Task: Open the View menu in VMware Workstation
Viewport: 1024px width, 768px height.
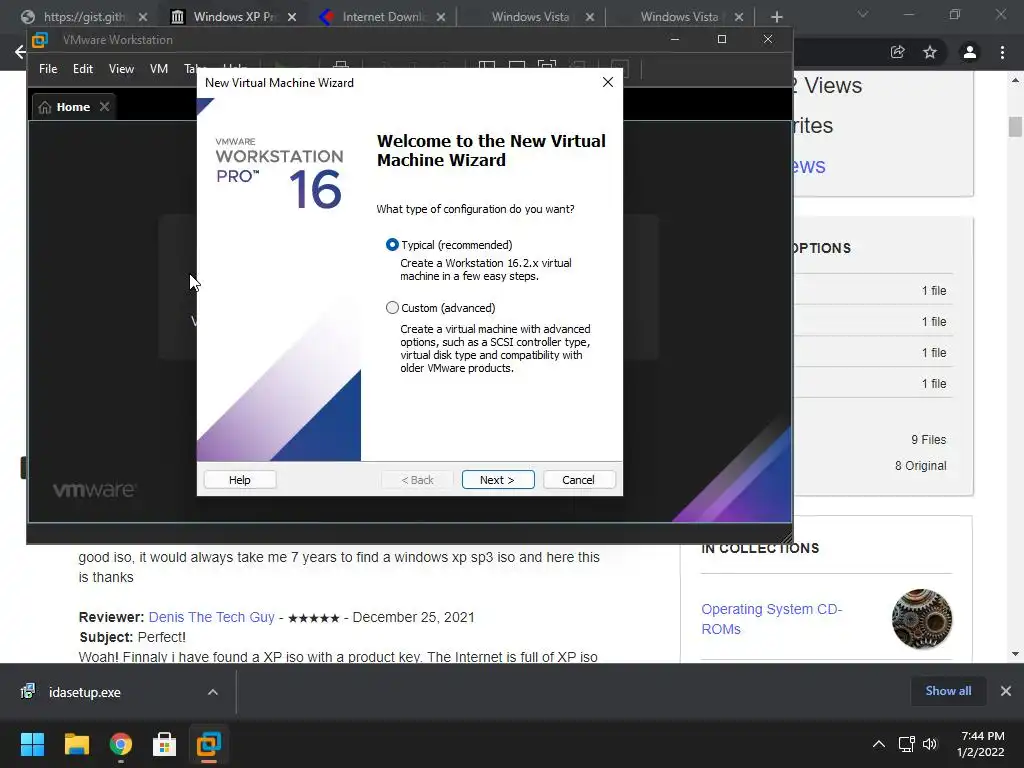Action: pyautogui.click(x=121, y=69)
